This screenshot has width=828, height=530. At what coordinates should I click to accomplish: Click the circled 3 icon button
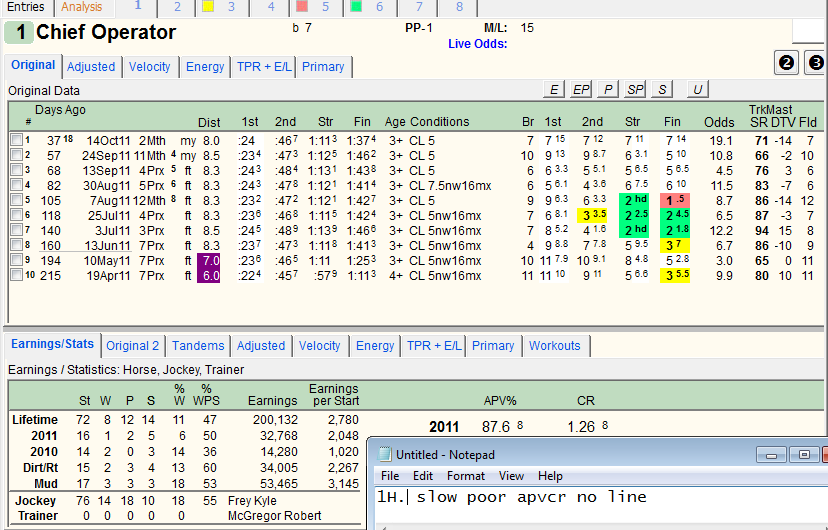[816, 63]
